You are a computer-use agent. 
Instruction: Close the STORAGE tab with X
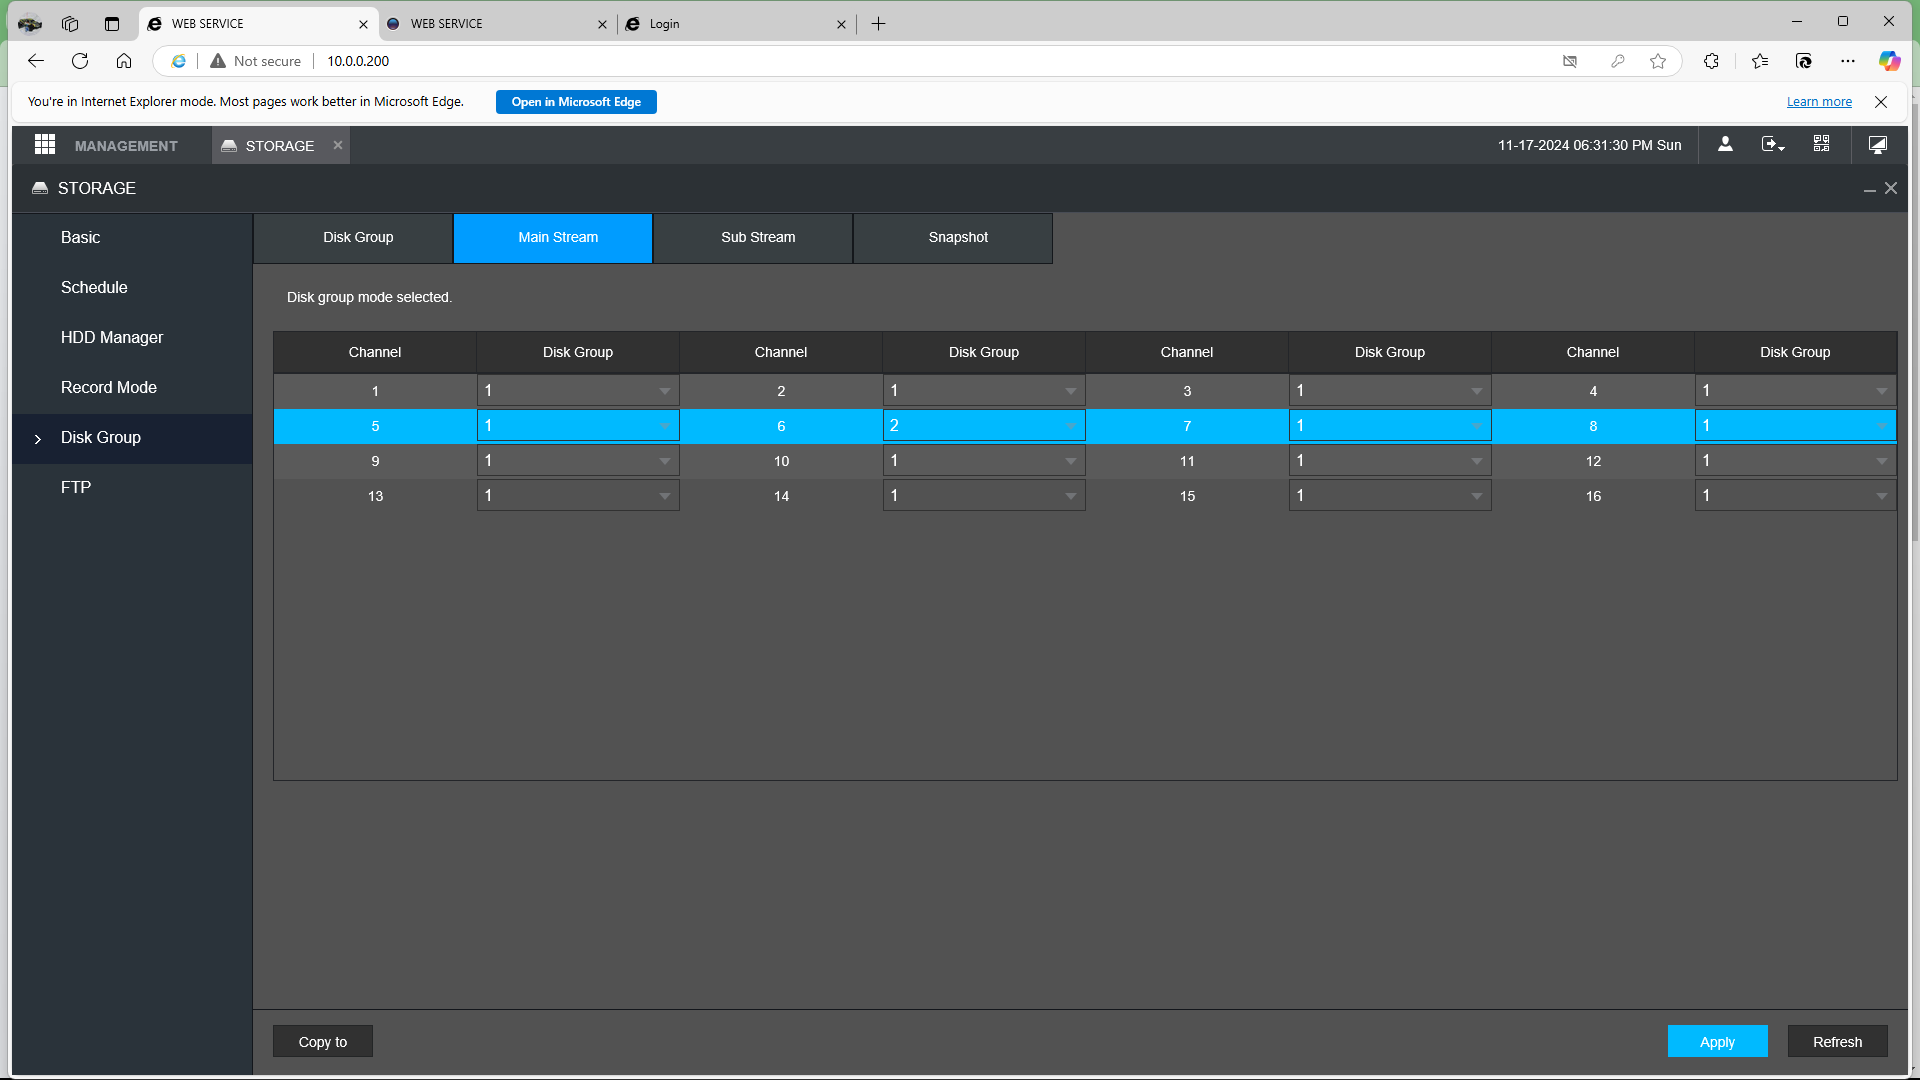click(x=338, y=145)
